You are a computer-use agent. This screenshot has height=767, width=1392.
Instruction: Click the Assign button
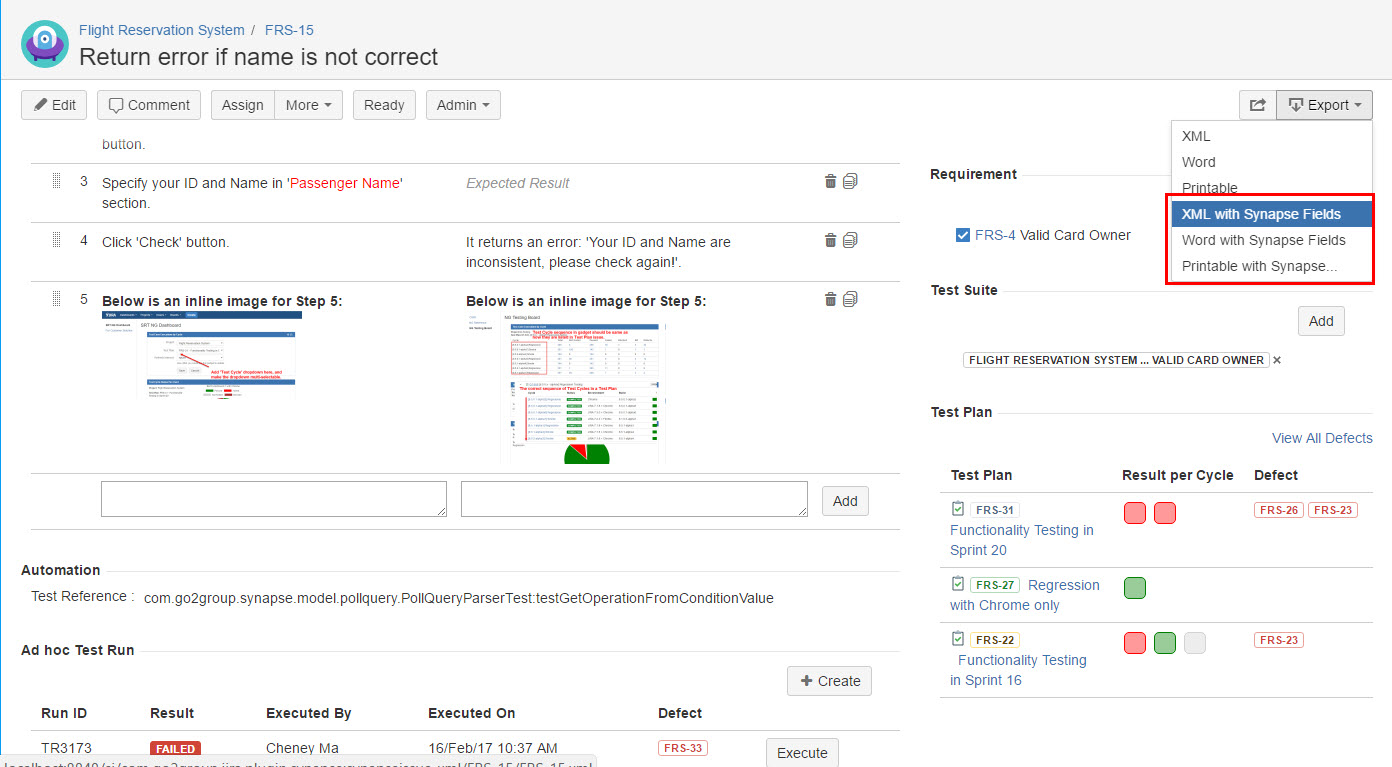click(243, 105)
